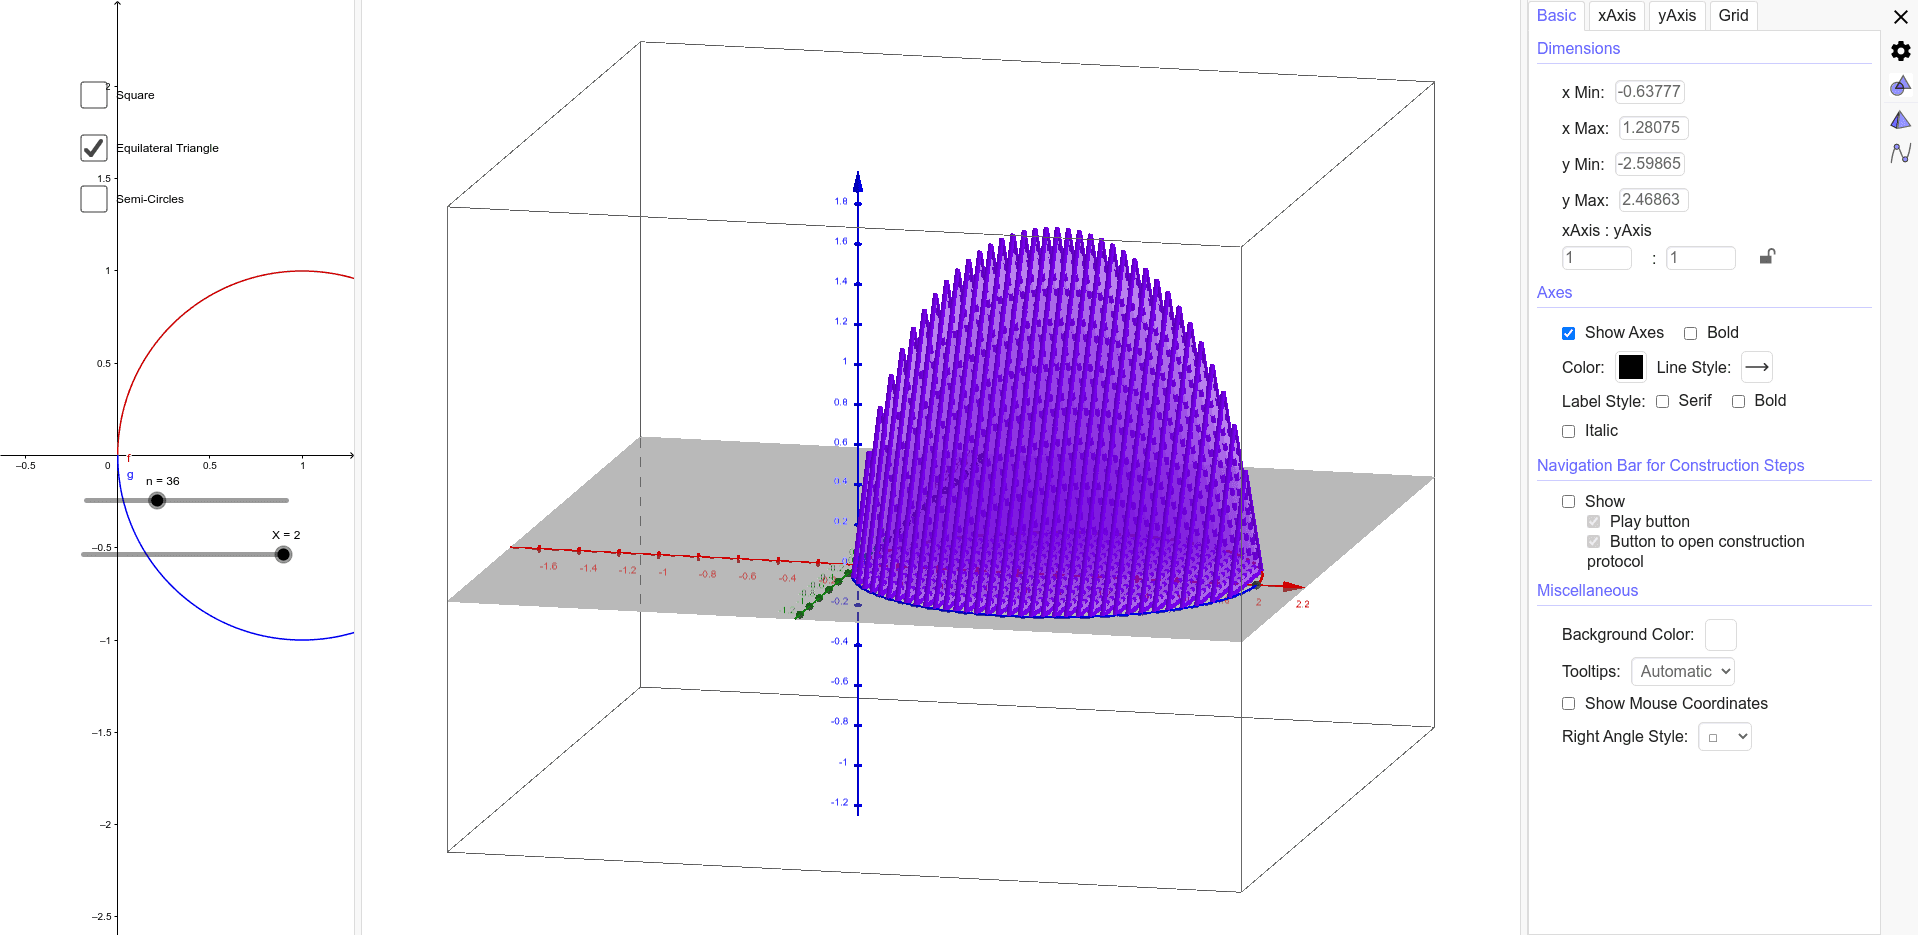1920x937 pixels.
Task: Uncheck the Equilateral Triangle checkbox
Action: [93, 147]
